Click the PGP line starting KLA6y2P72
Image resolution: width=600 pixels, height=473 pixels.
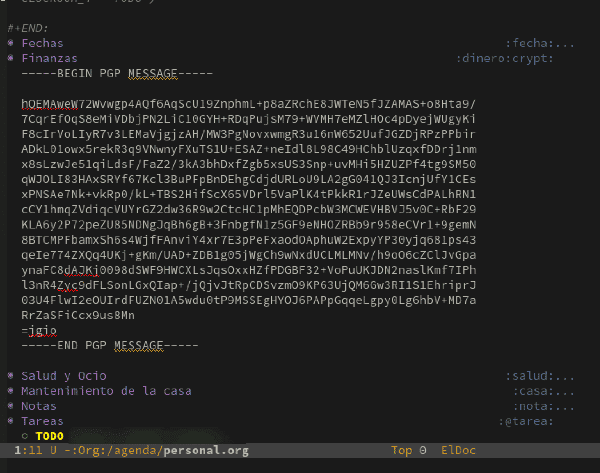[249, 225]
